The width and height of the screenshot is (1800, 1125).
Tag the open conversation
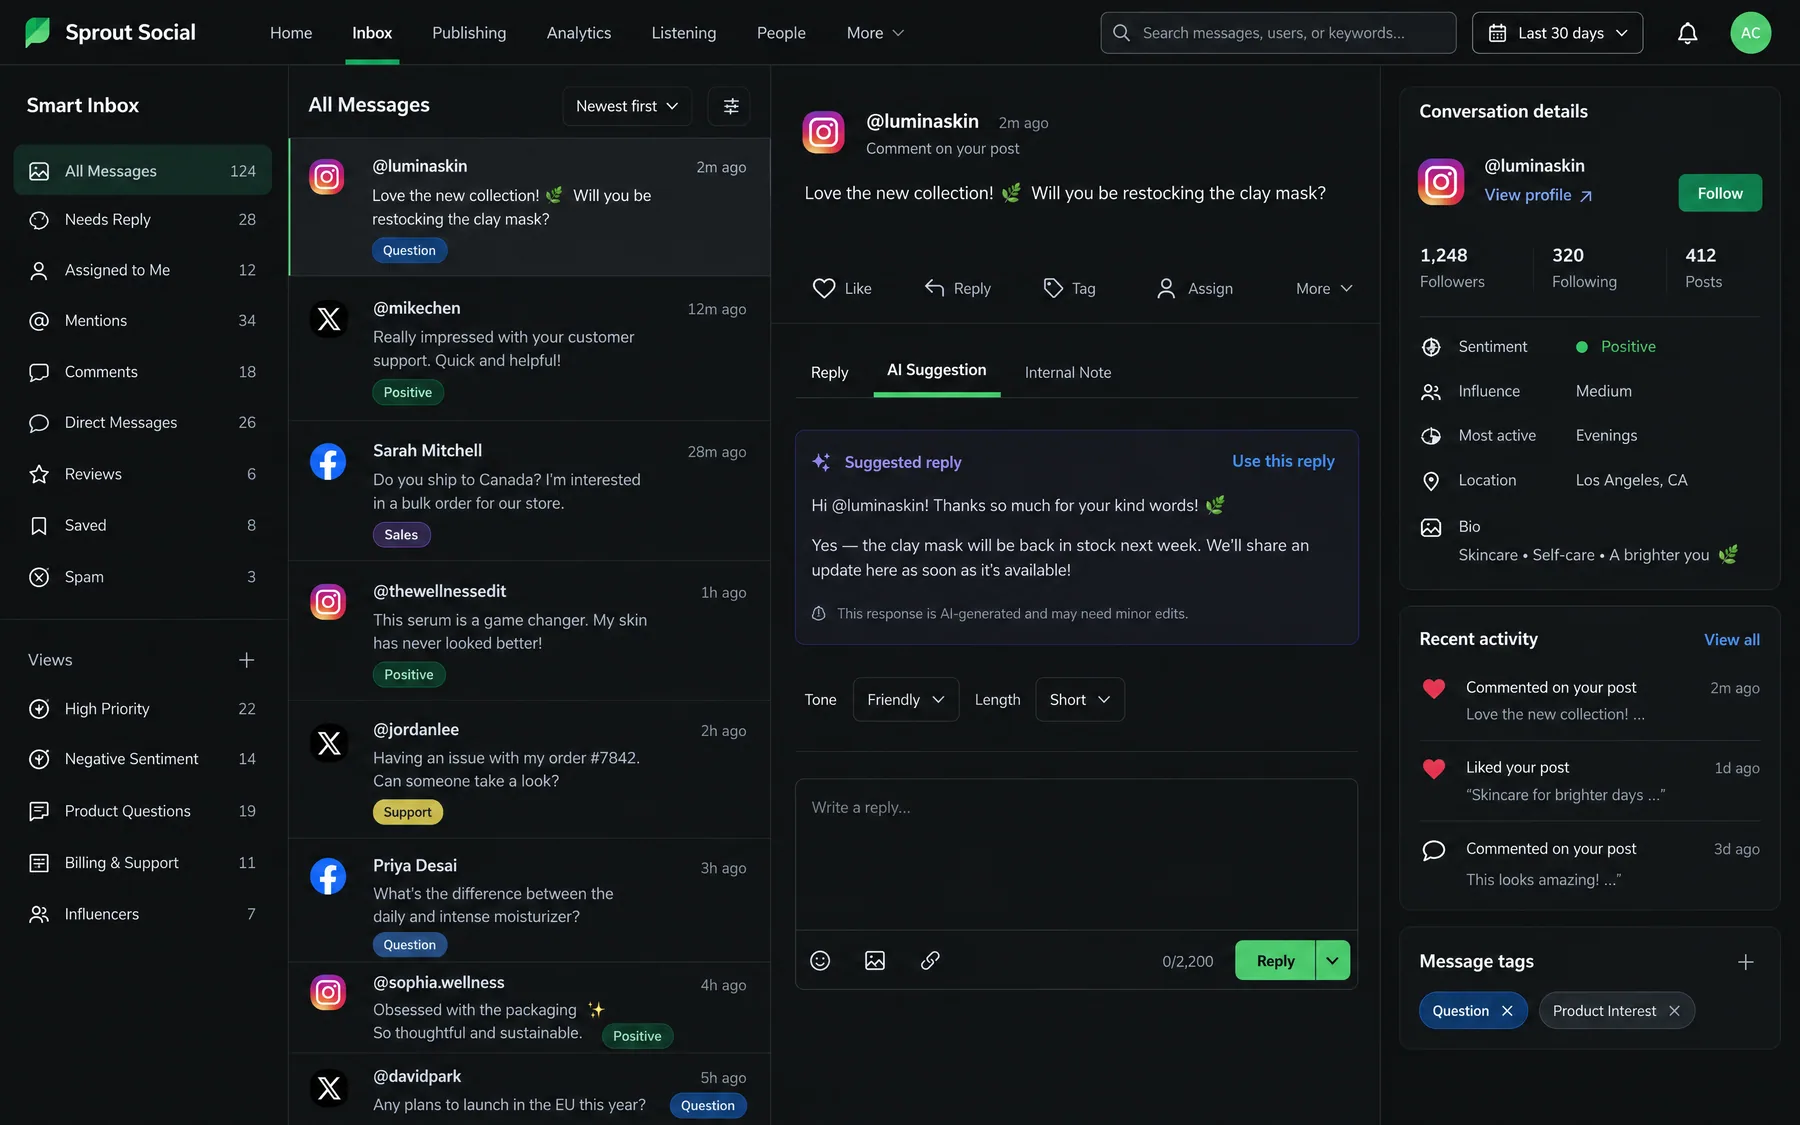point(1069,288)
